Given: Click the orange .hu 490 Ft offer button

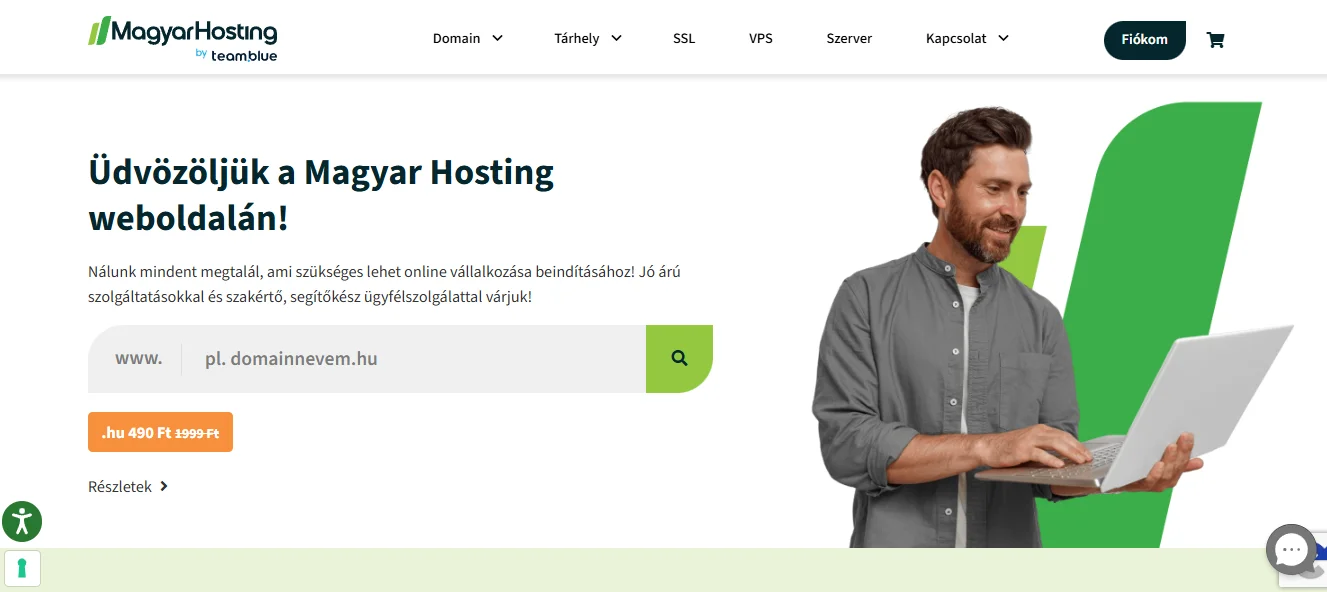Looking at the screenshot, I should (x=160, y=432).
